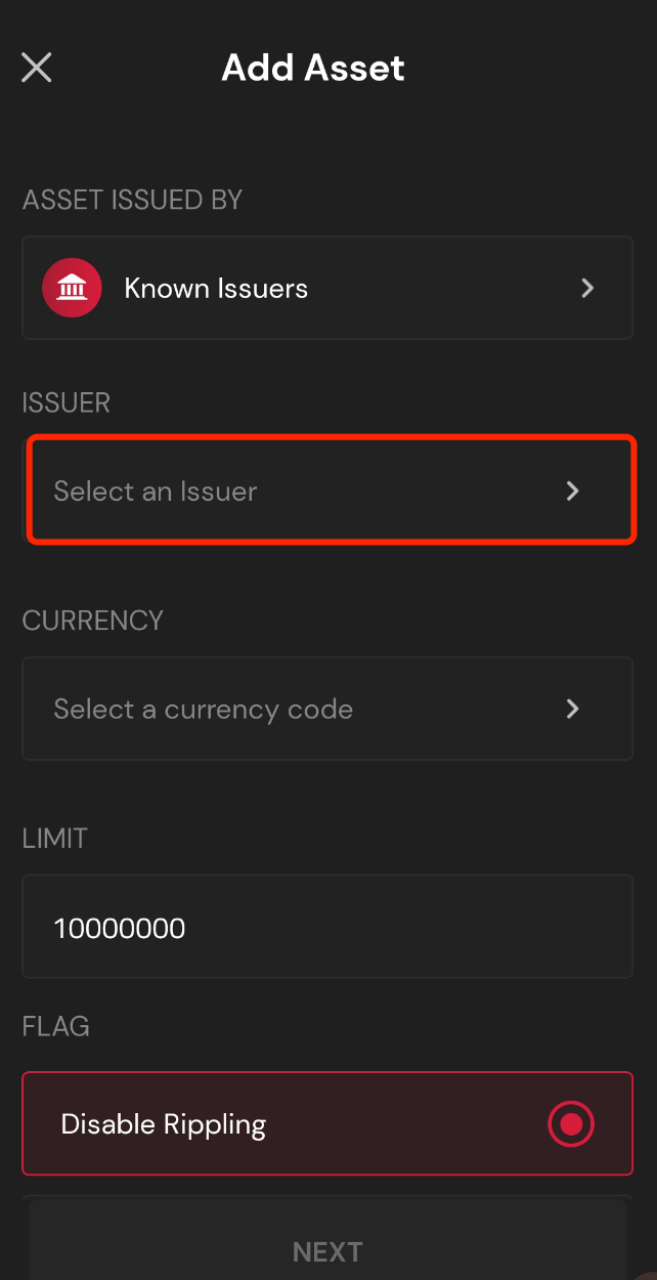Focus the Limit input with 10000000
The image size is (657, 1280).
point(327,928)
